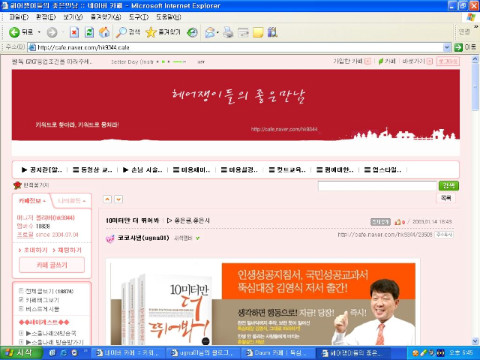Open the Search magnifier (검색) toolbar button
The width and height of the screenshot is (480, 360).
(x=128, y=32)
